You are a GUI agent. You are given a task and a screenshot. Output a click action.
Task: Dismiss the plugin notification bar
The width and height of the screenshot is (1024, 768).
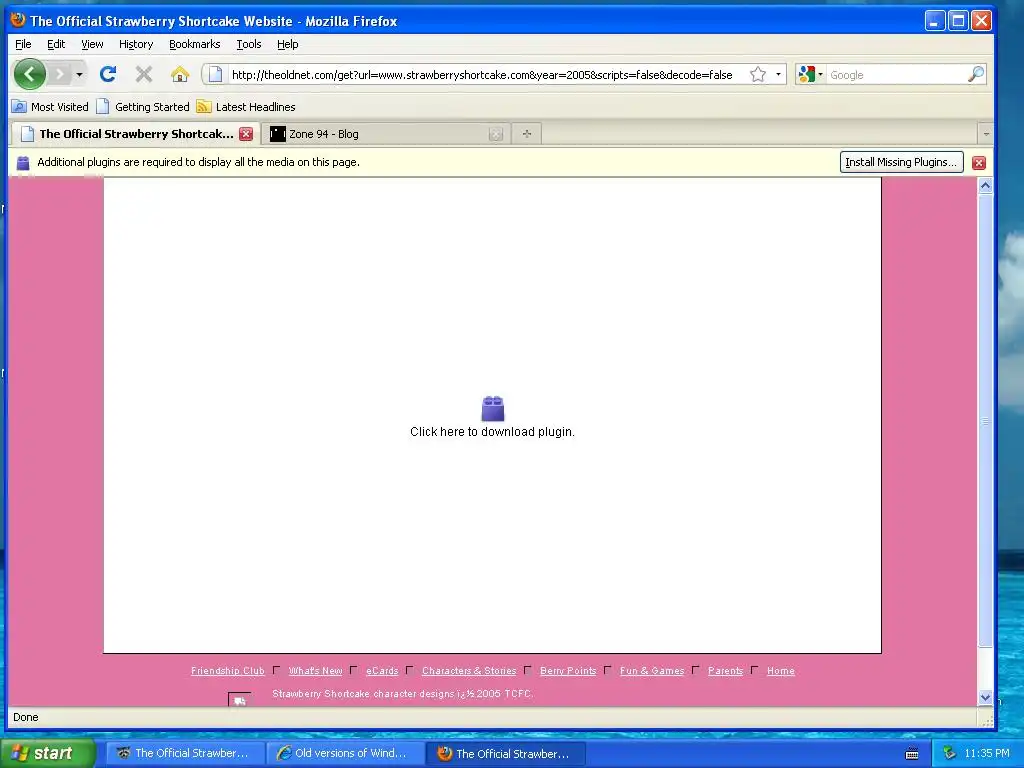coord(978,163)
